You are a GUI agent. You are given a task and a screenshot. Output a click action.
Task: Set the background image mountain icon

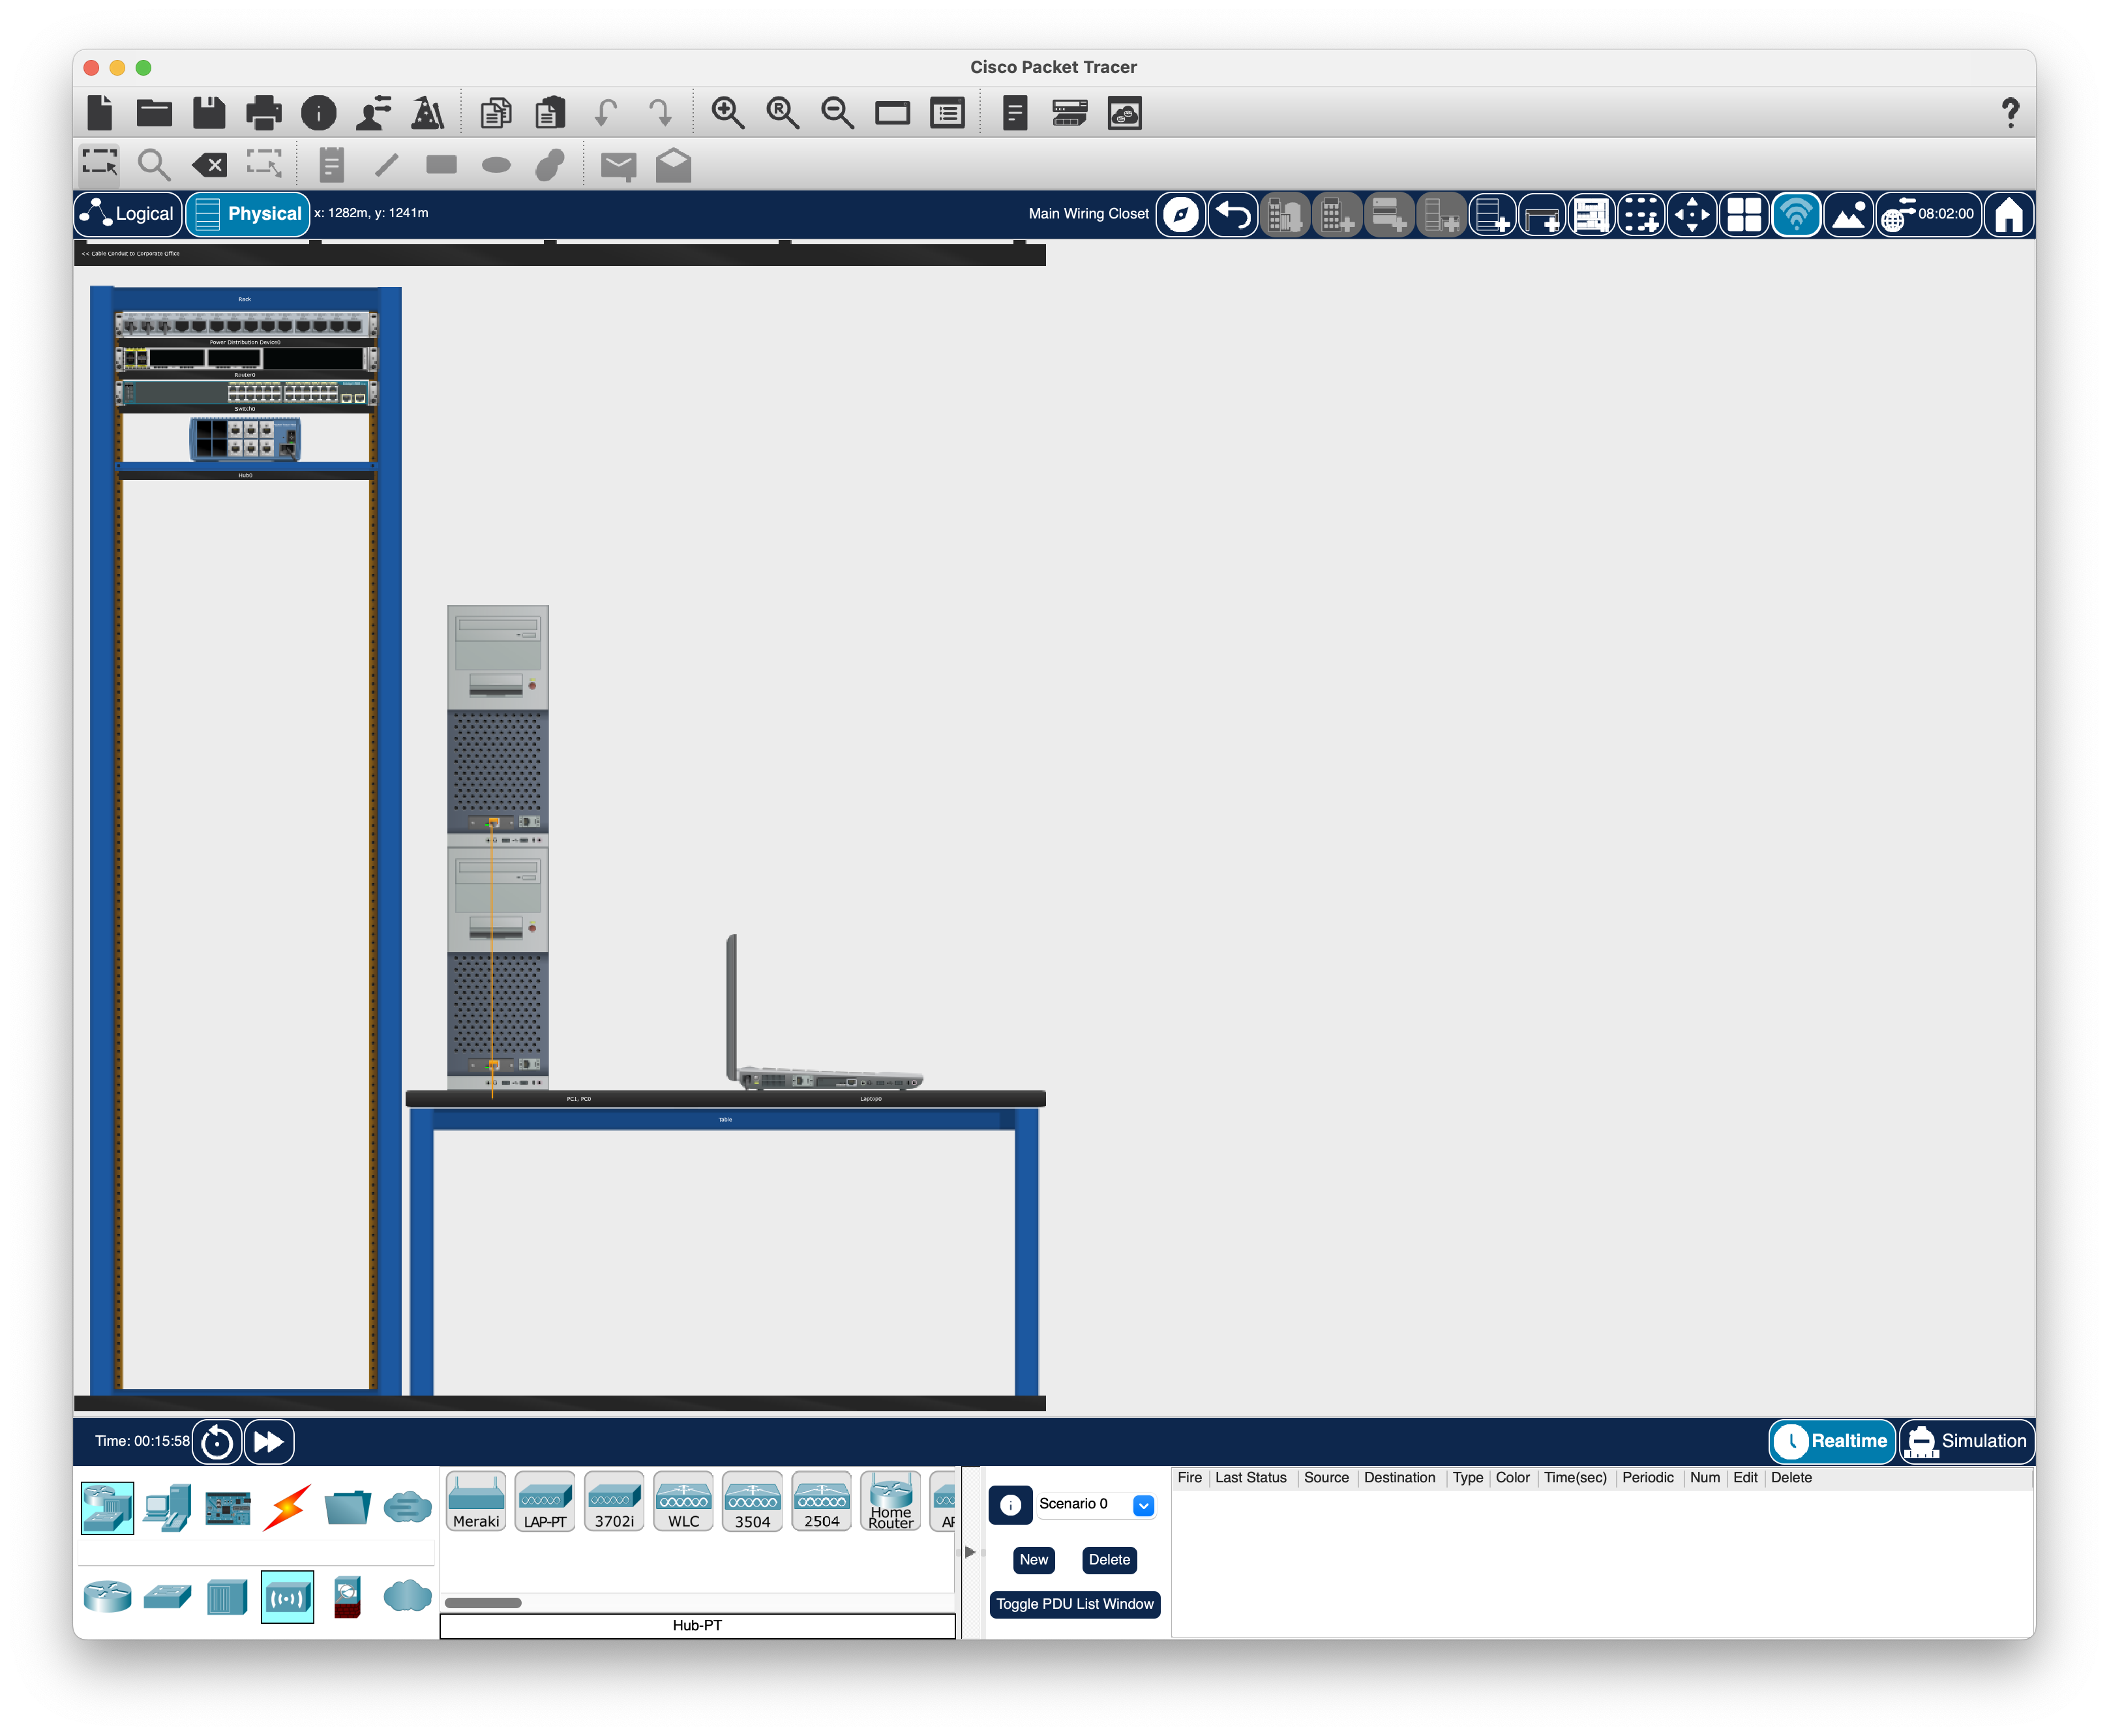click(1848, 214)
